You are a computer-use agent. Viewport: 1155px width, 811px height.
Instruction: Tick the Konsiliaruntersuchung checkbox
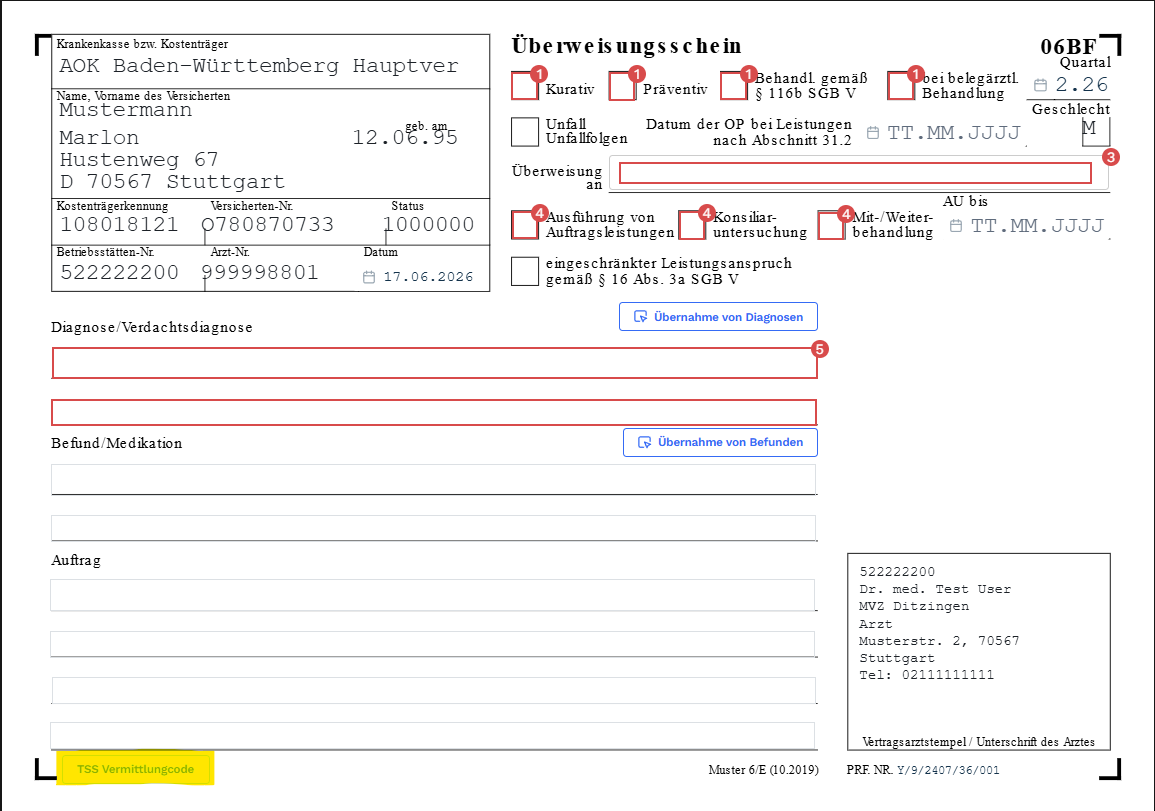pos(692,225)
